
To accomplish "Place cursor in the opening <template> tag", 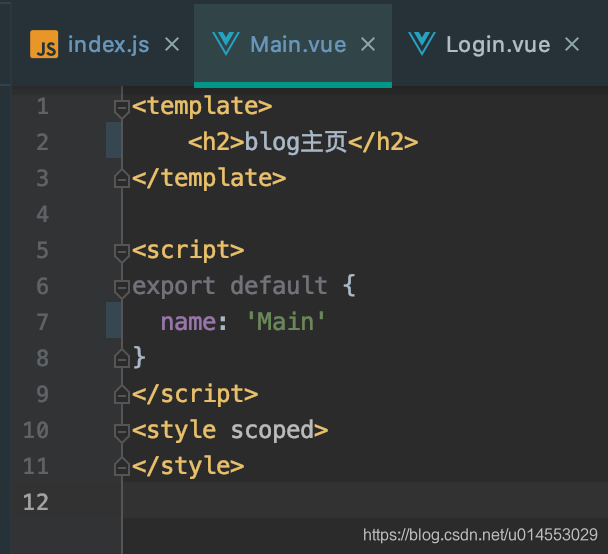I will click(x=202, y=106).
